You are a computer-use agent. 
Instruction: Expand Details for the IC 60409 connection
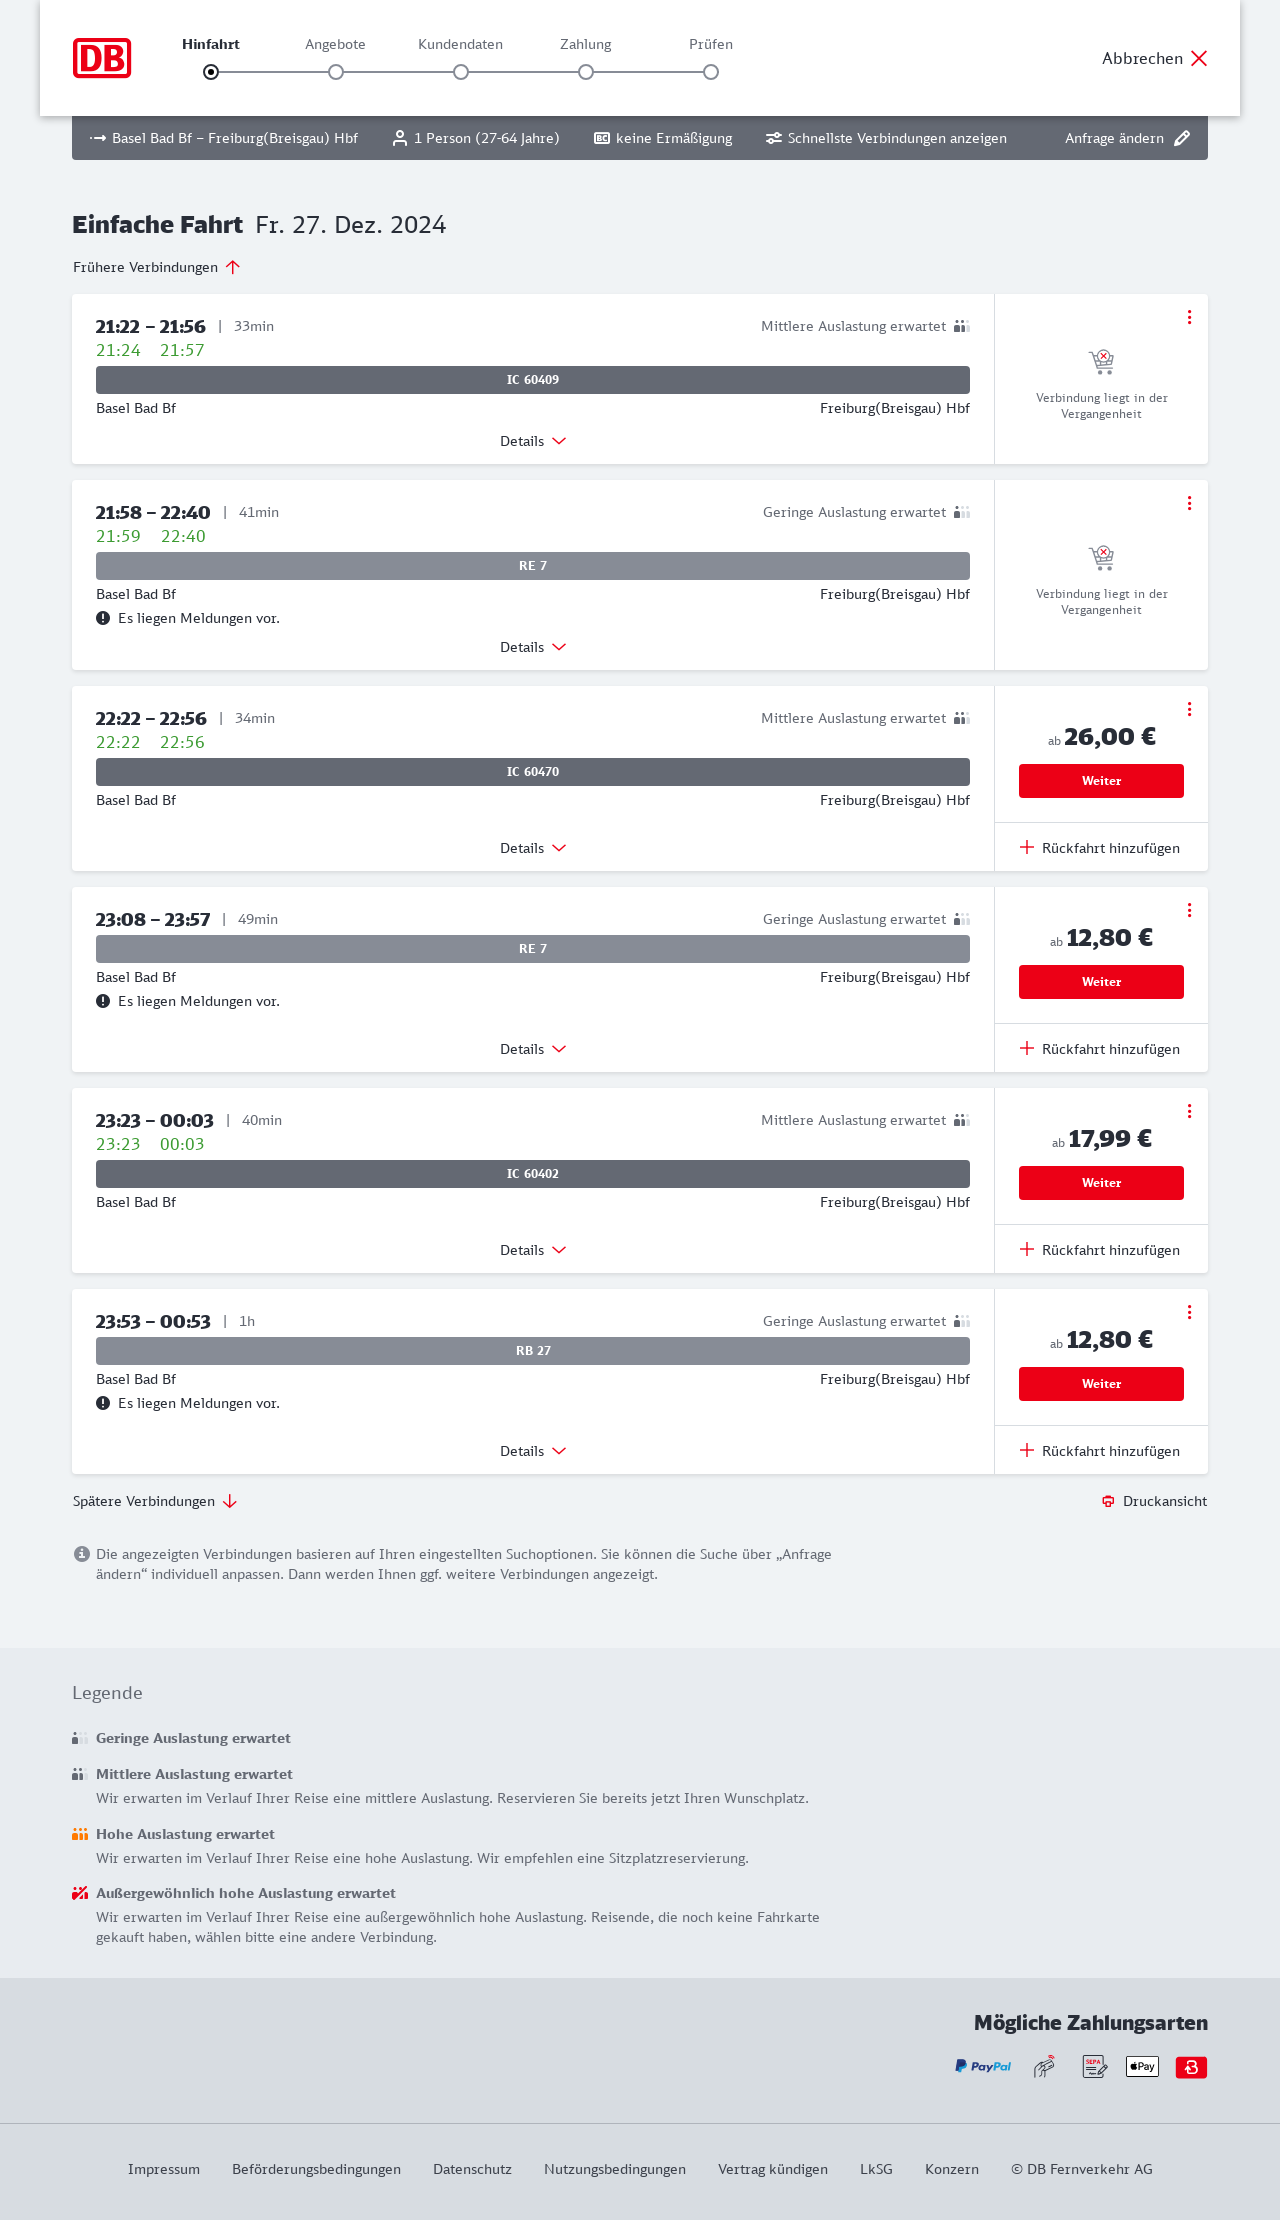tap(532, 441)
